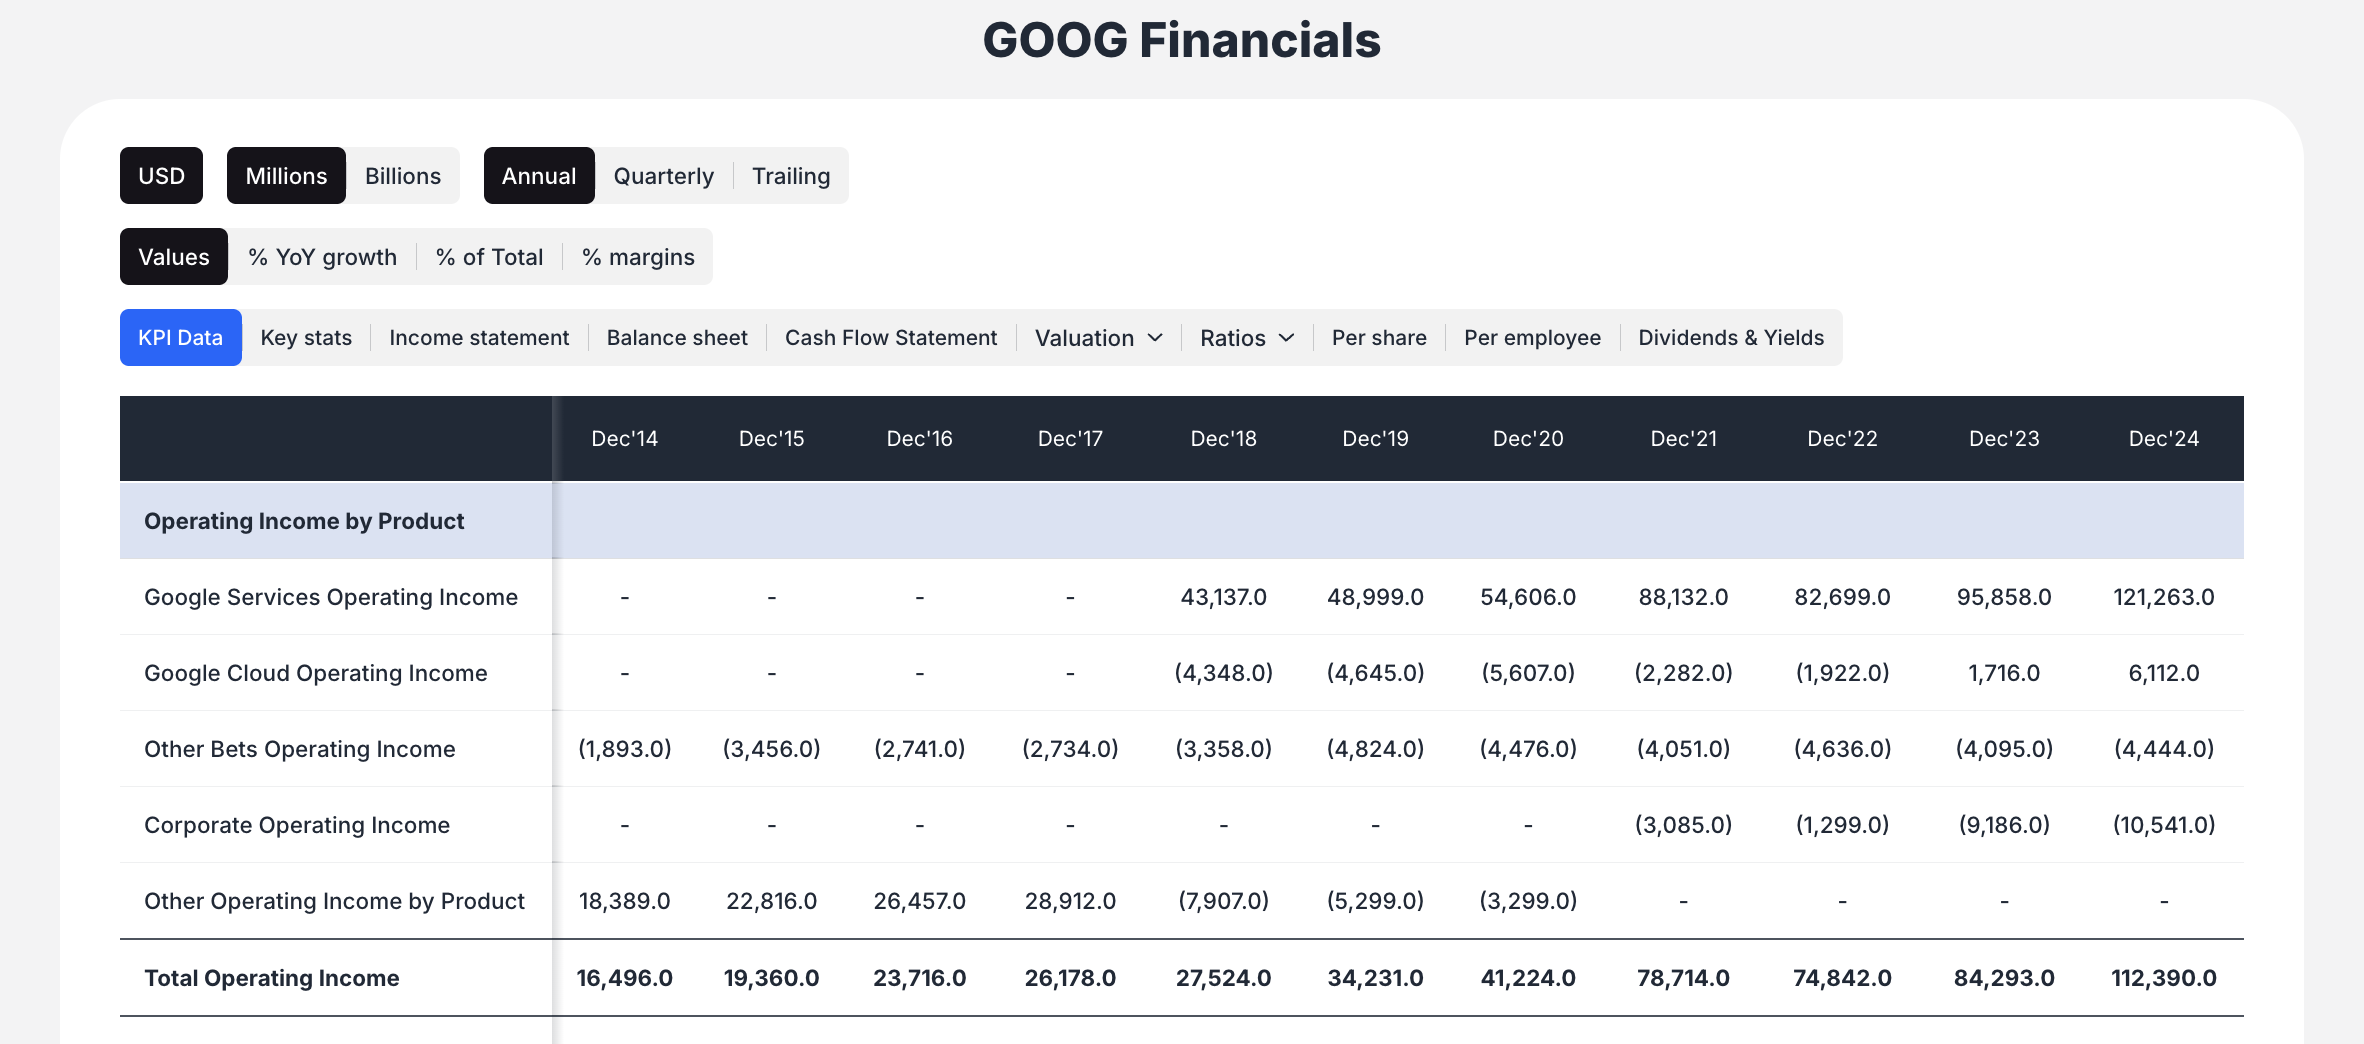The width and height of the screenshot is (2364, 1044).
Task: Show % margins view
Action: click(x=638, y=256)
